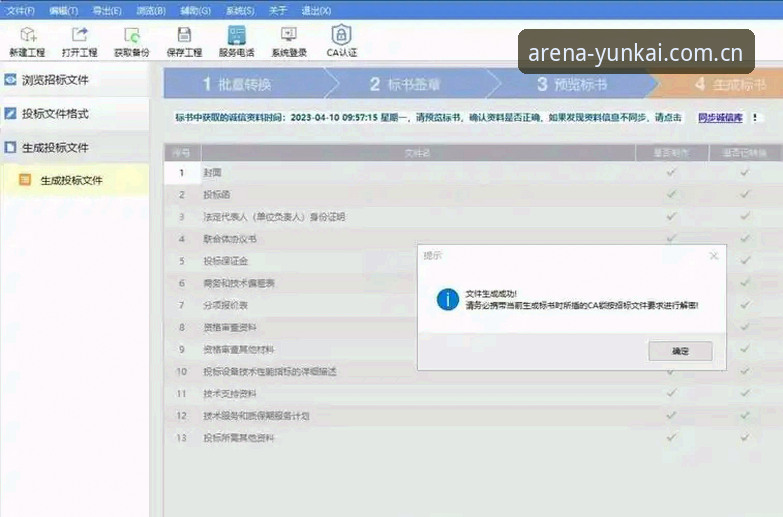Select the 投标函 row
783x517 pixels.
(472, 194)
